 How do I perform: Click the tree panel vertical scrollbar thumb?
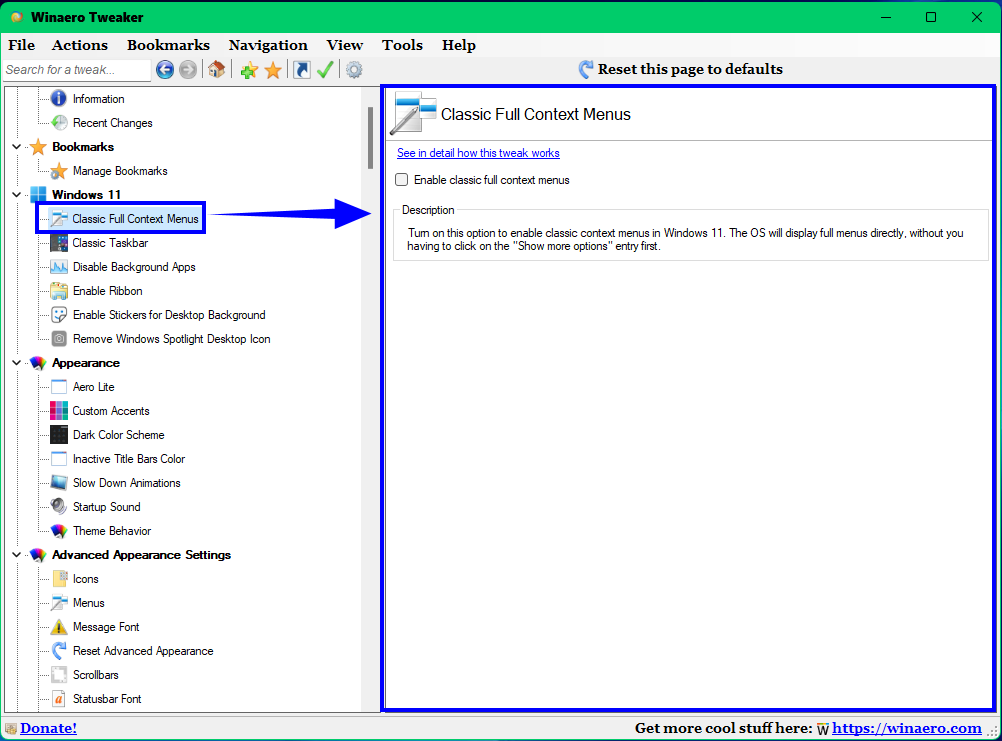(370, 138)
